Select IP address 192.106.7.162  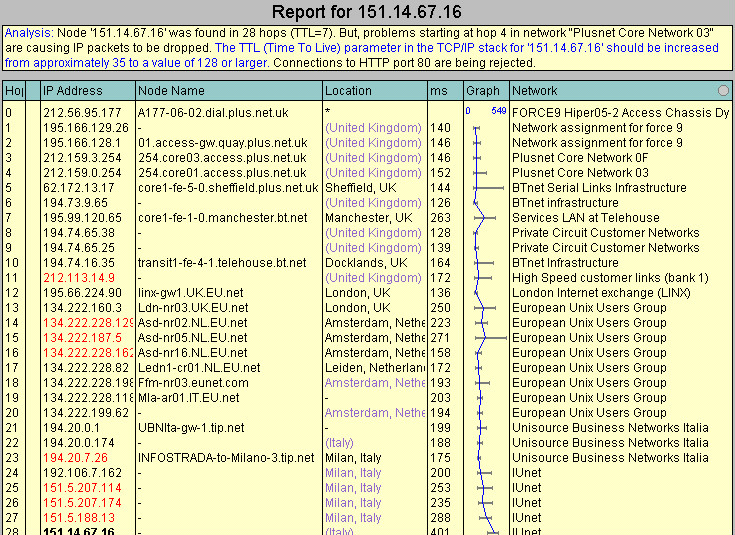[x=82, y=473]
